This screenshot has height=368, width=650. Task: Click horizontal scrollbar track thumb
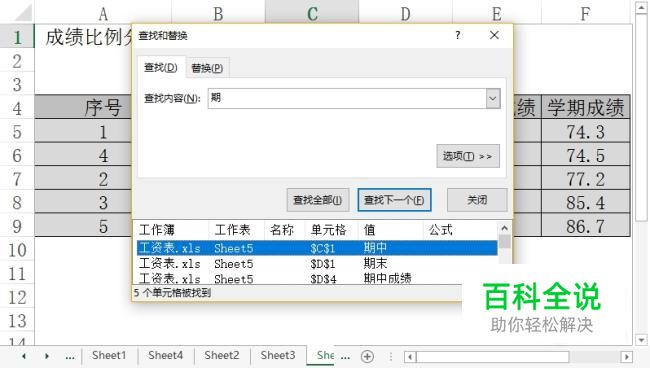[492, 357]
